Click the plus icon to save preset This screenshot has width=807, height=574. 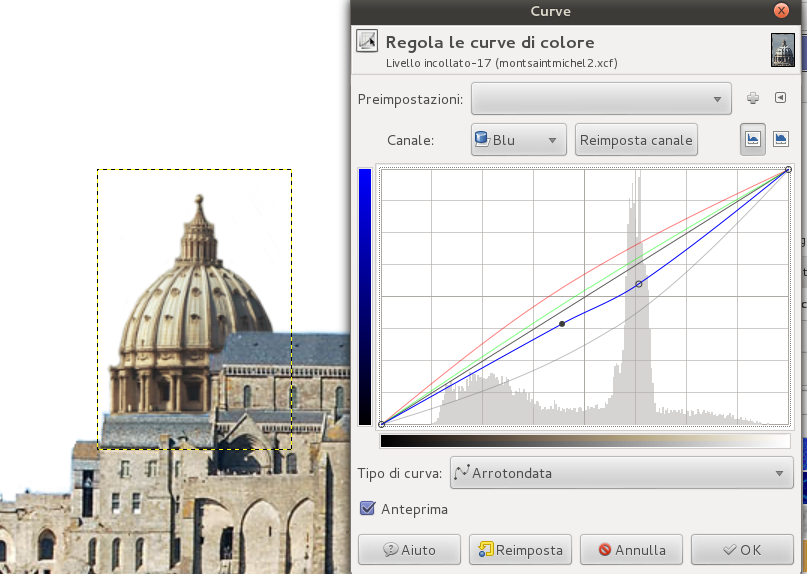[752, 98]
